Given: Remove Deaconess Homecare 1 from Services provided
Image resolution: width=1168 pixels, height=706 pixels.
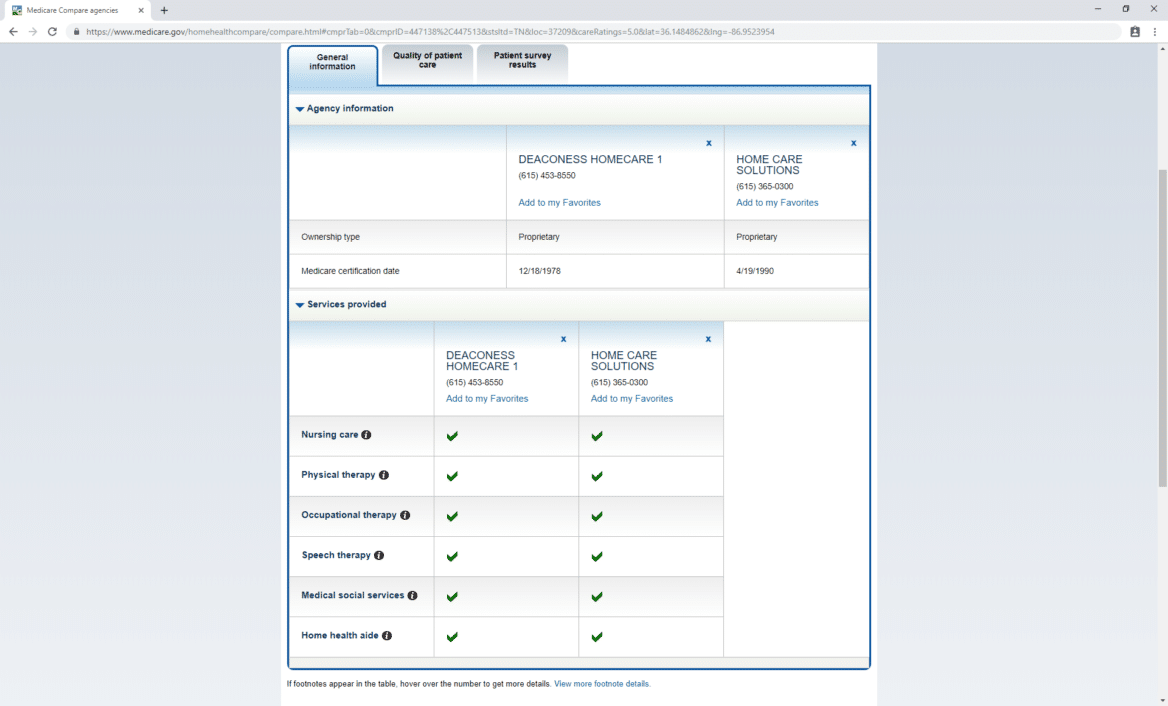Looking at the screenshot, I should (563, 339).
